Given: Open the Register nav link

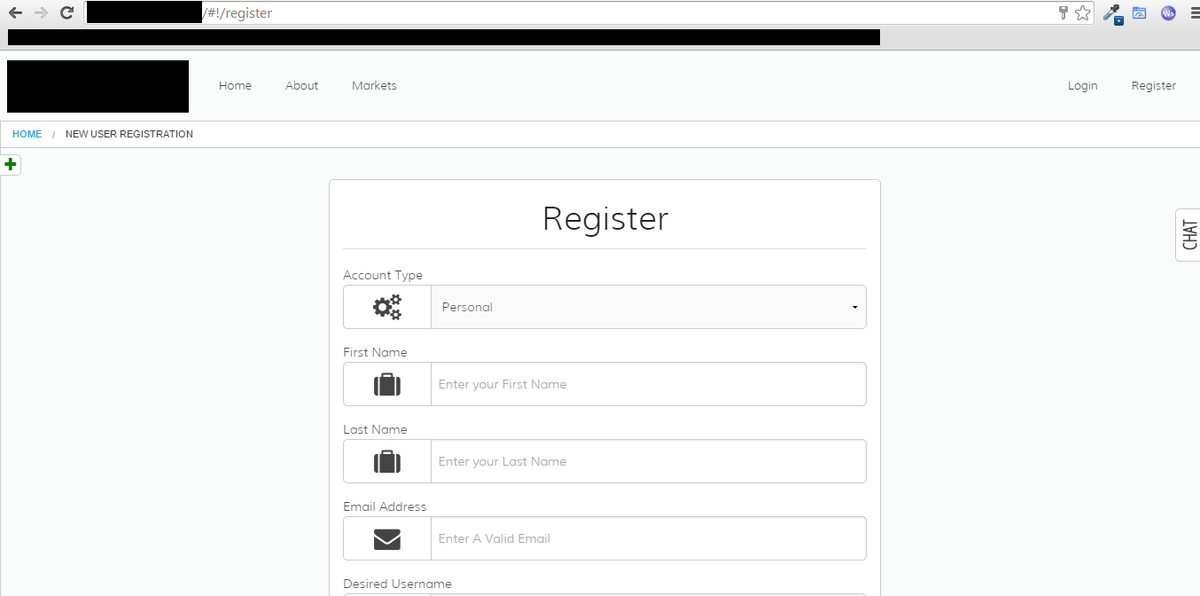Looking at the screenshot, I should pos(1153,86).
